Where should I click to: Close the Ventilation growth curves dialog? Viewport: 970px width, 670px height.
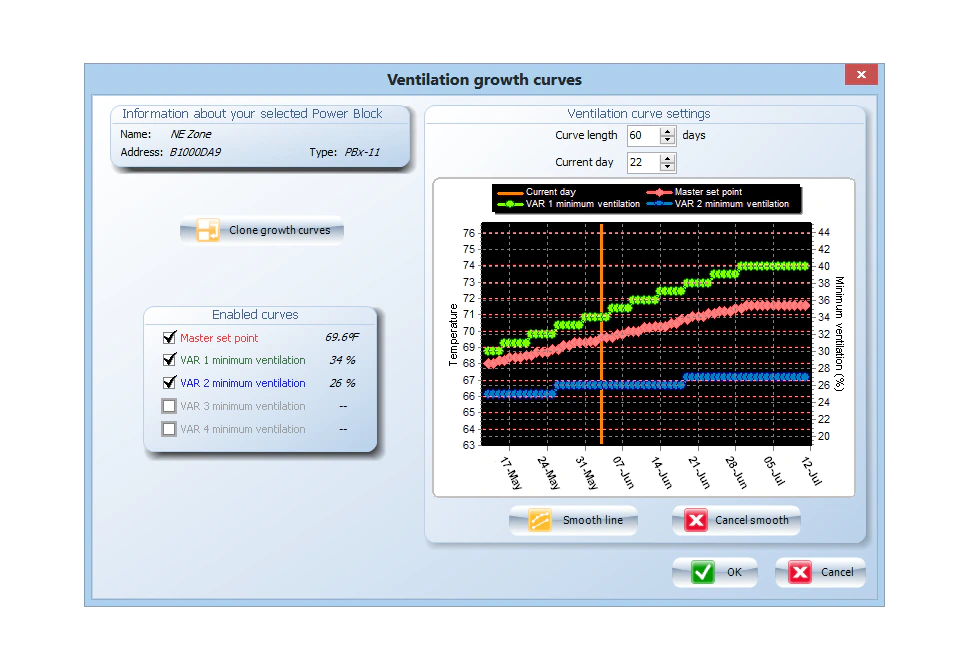(x=861, y=75)
